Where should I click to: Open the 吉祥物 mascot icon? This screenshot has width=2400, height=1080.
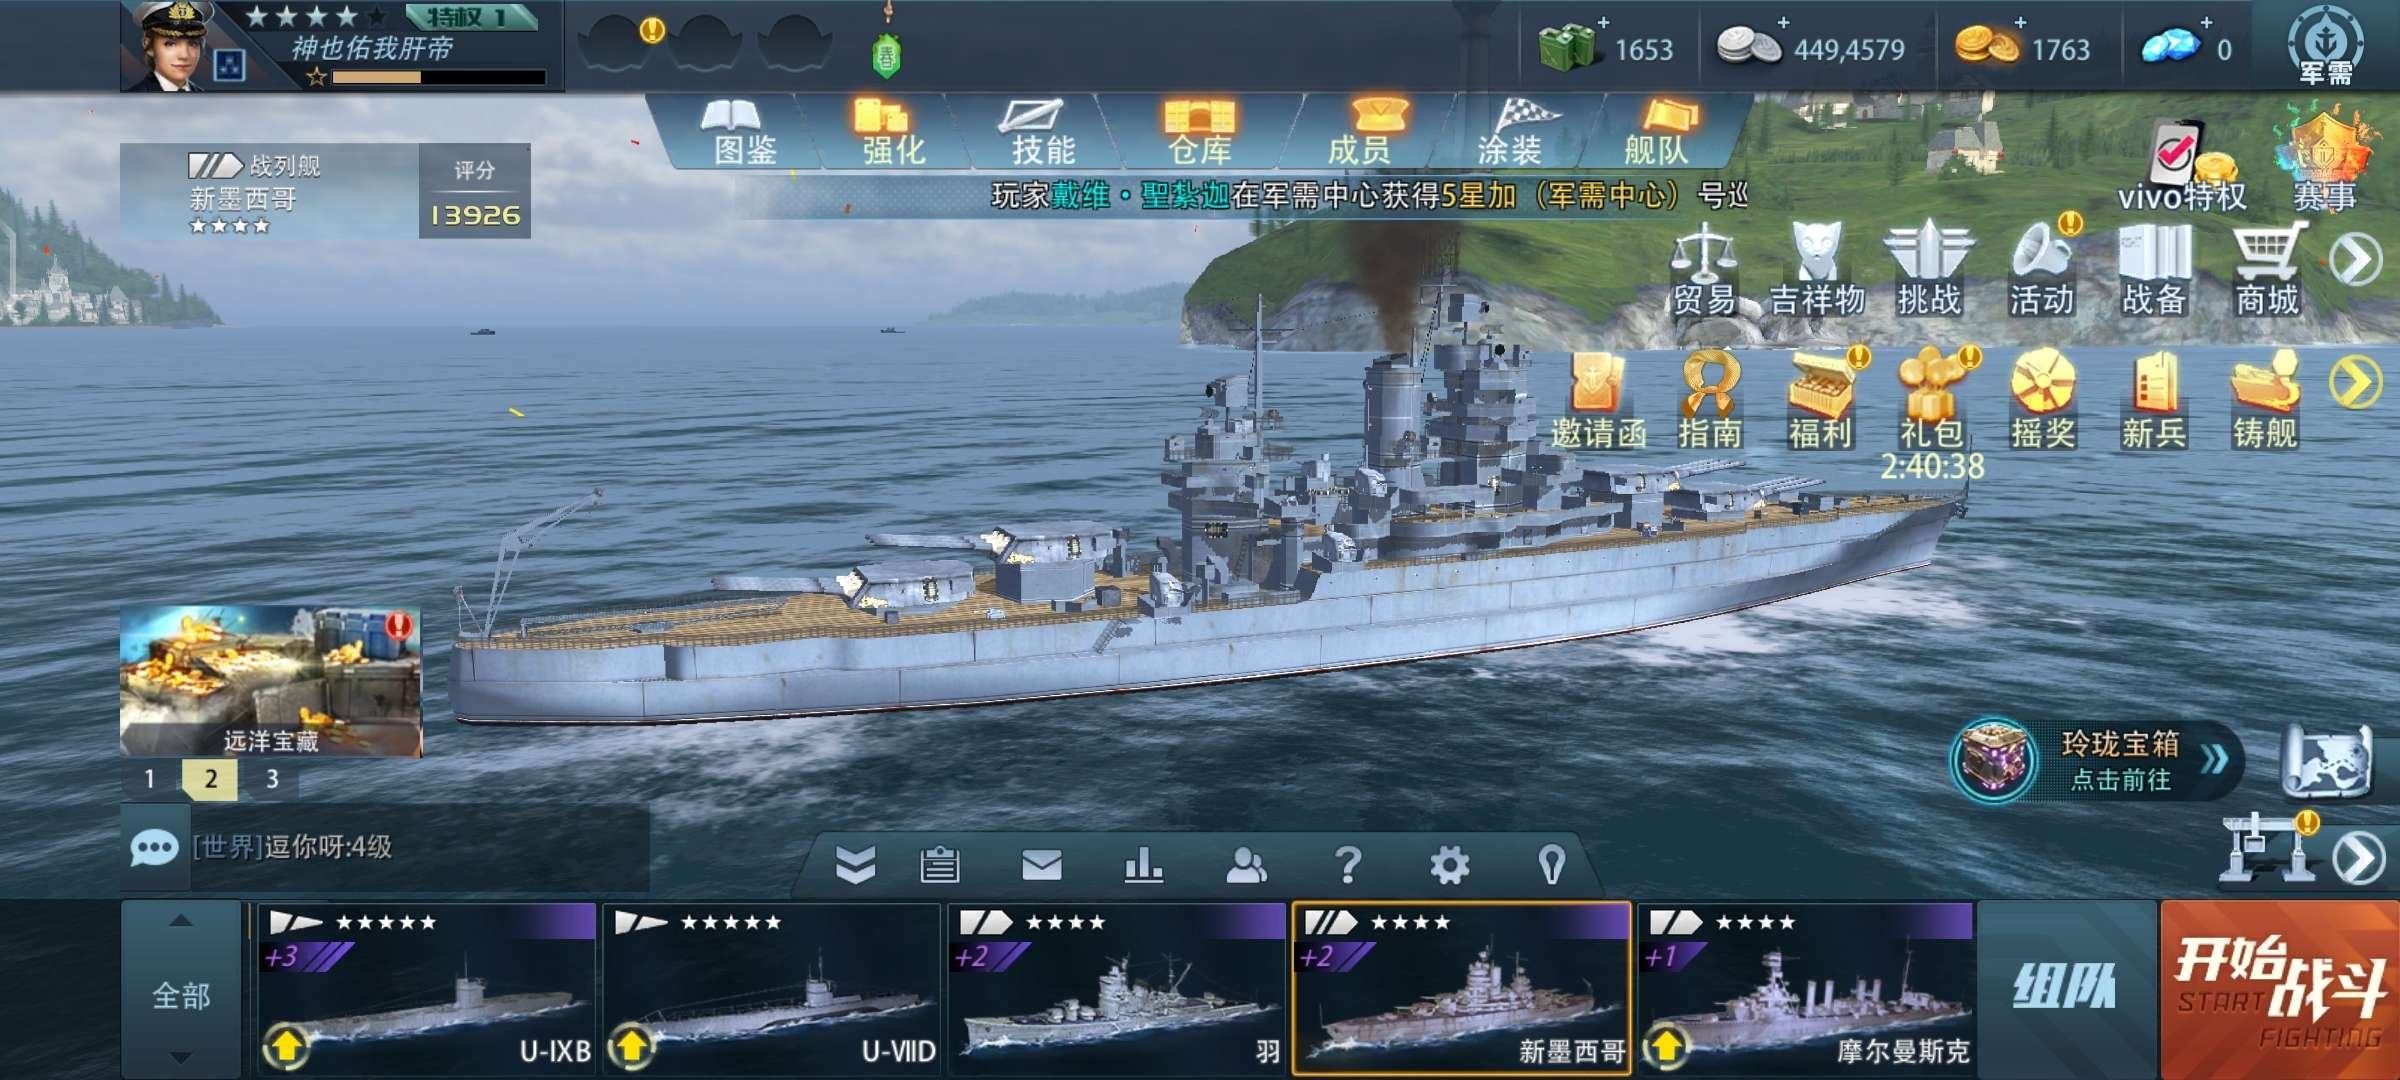1817,268
